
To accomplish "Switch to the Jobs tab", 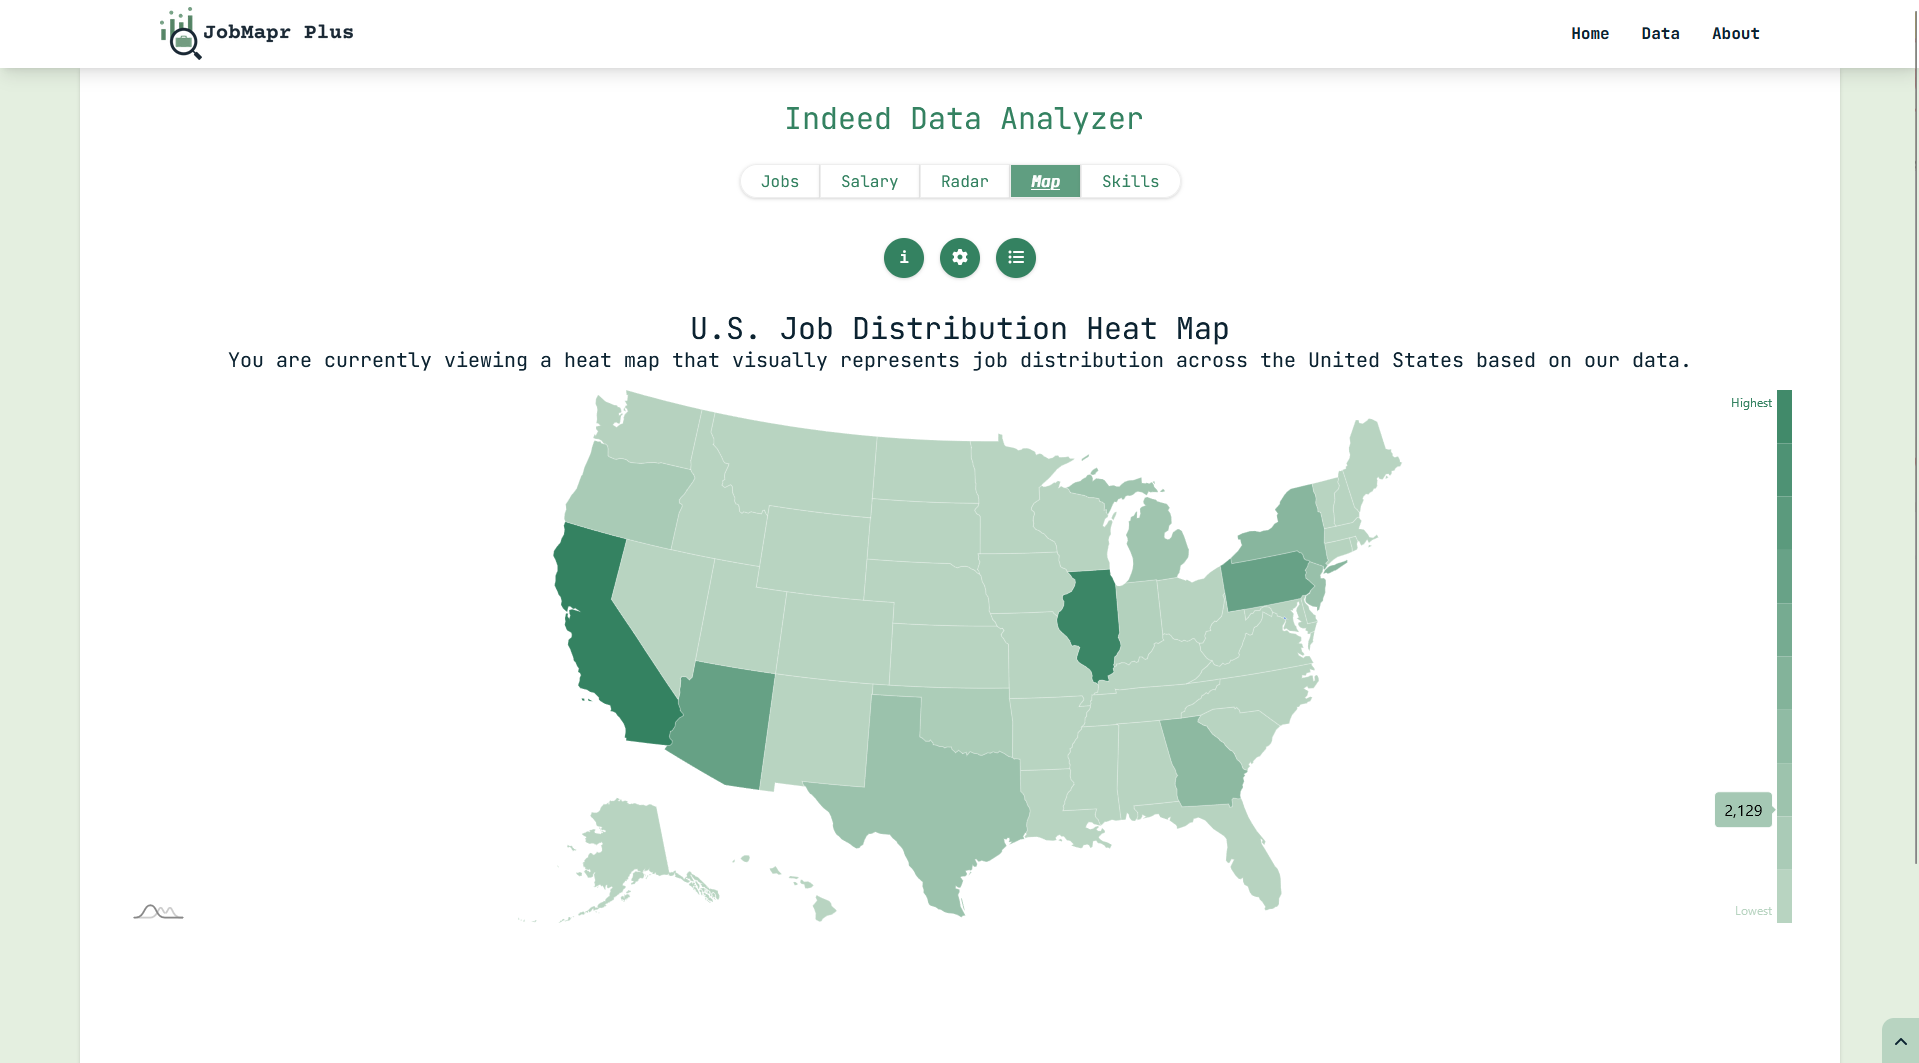I will [780, 181].
